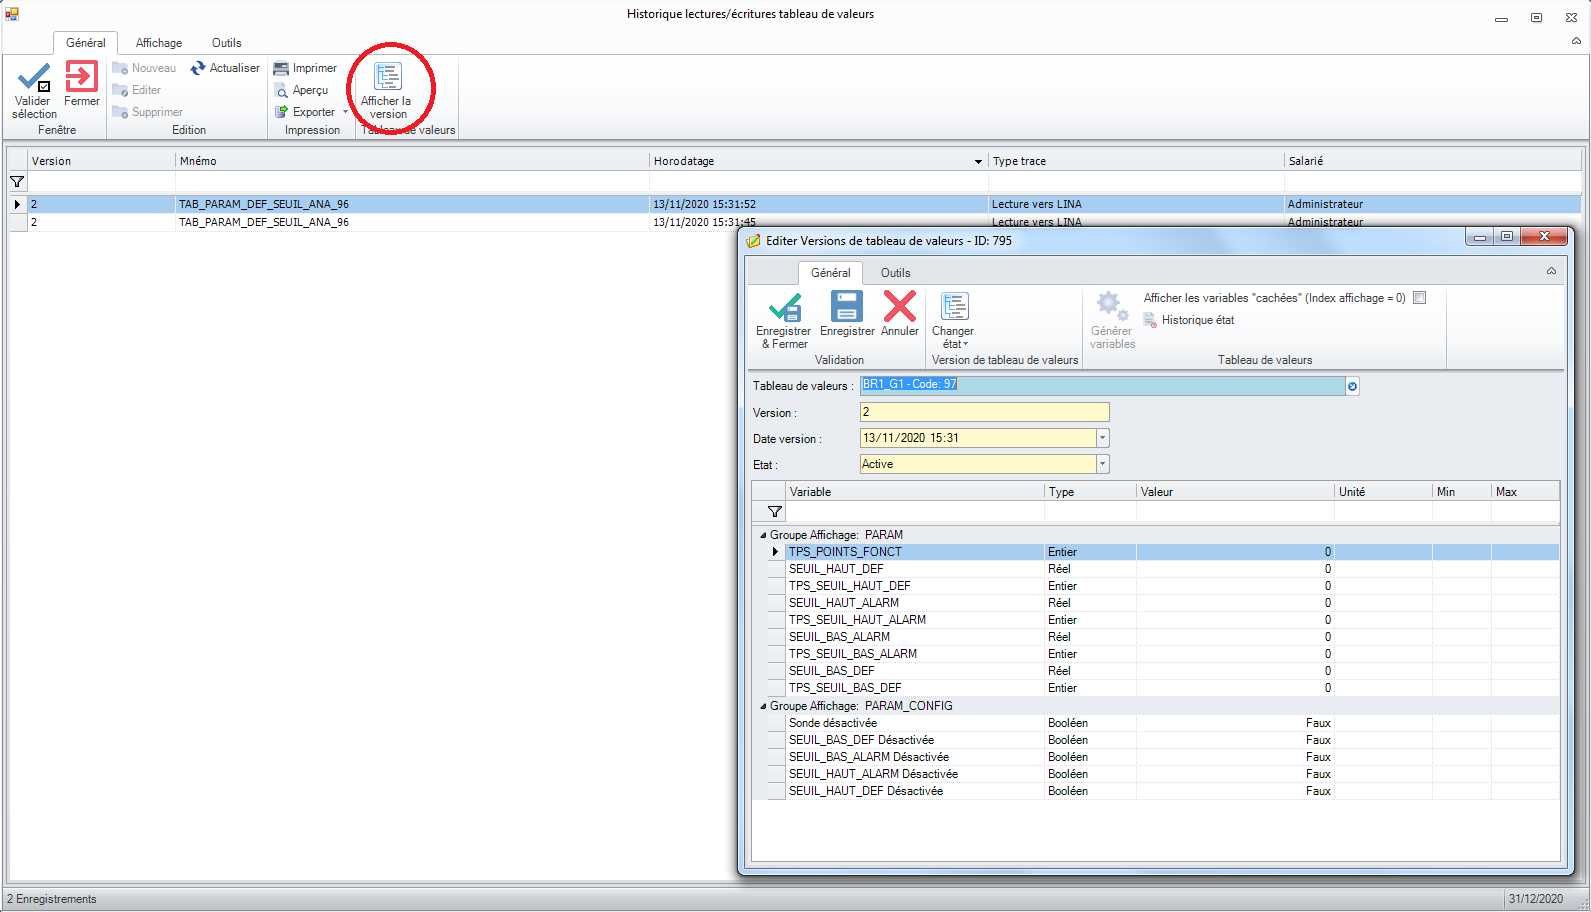This screenshot has height=912, width=1591.
Task: Open Aperçu print preview
Action: pos(302,90)
